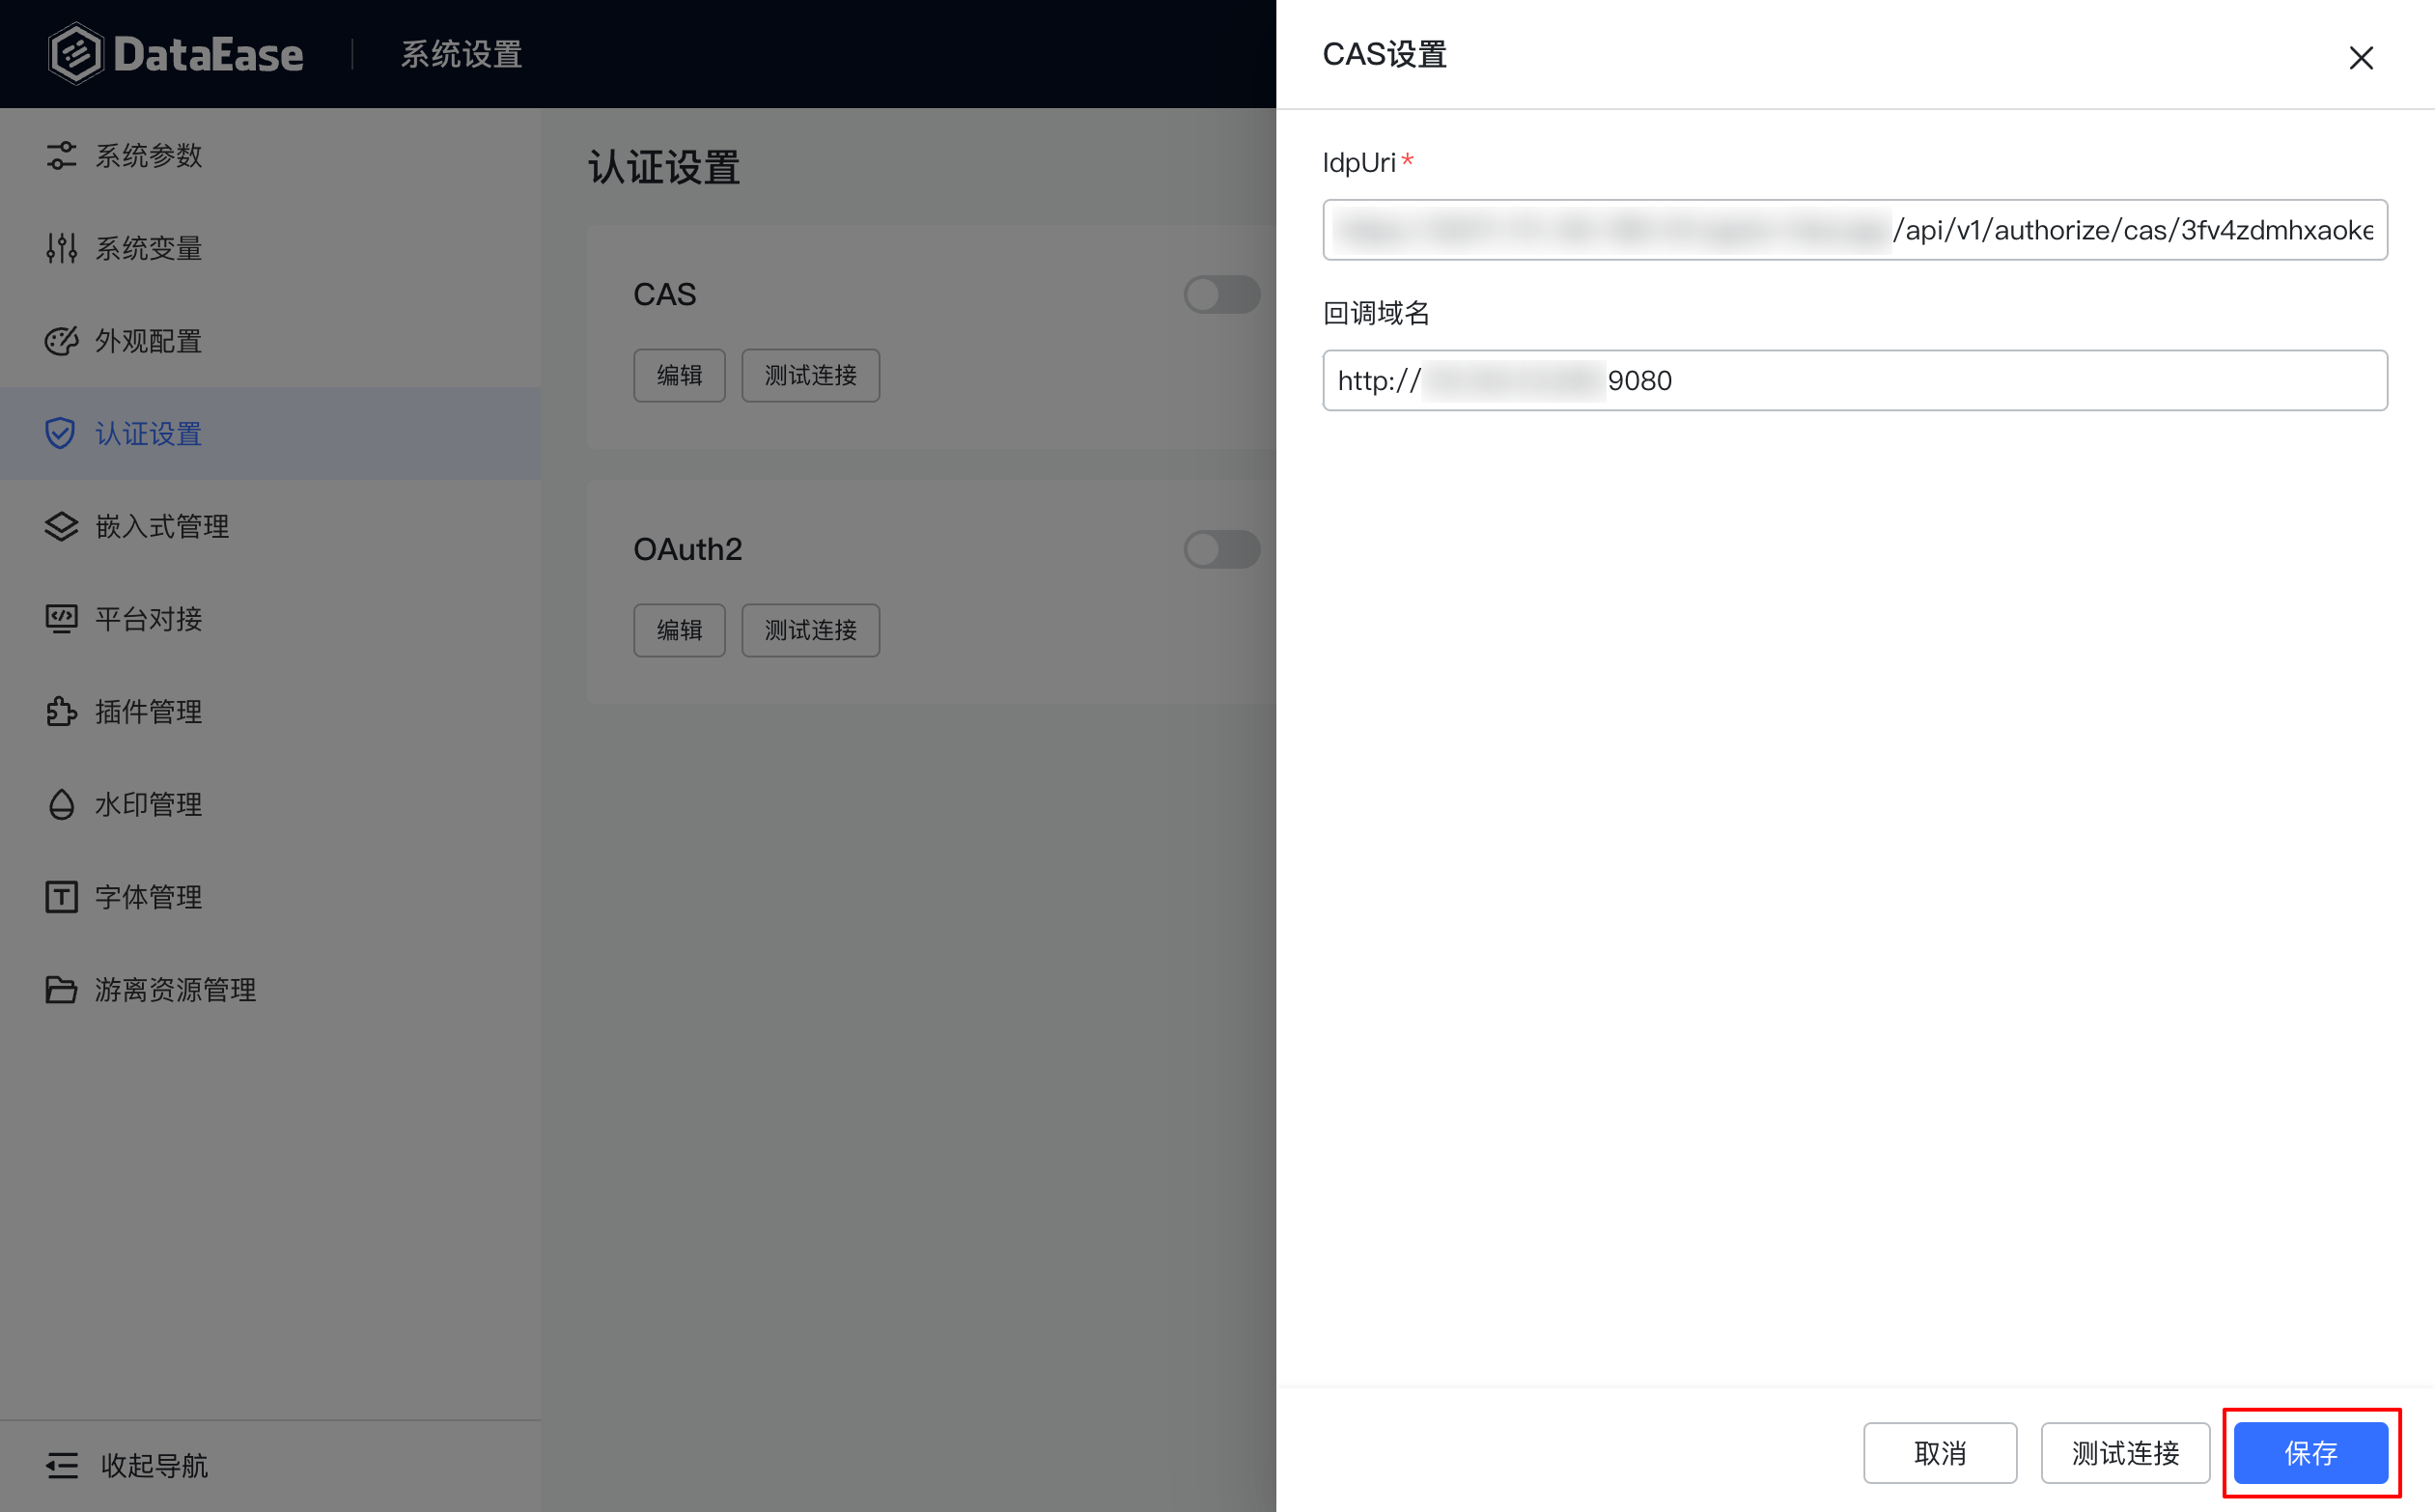2435x1512 pixels.
Task: Click 编辑 under the CAS section
Action: [679, 375]
